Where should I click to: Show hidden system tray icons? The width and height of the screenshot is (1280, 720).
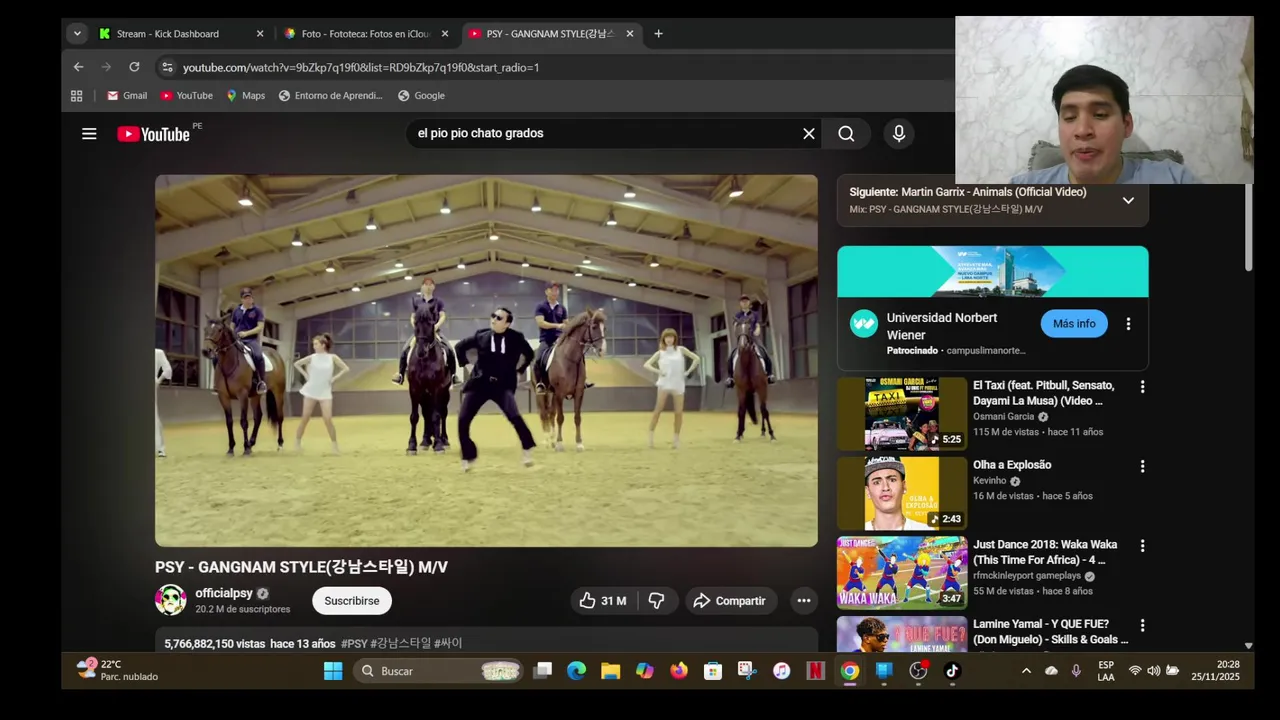tap(1026, 671)
